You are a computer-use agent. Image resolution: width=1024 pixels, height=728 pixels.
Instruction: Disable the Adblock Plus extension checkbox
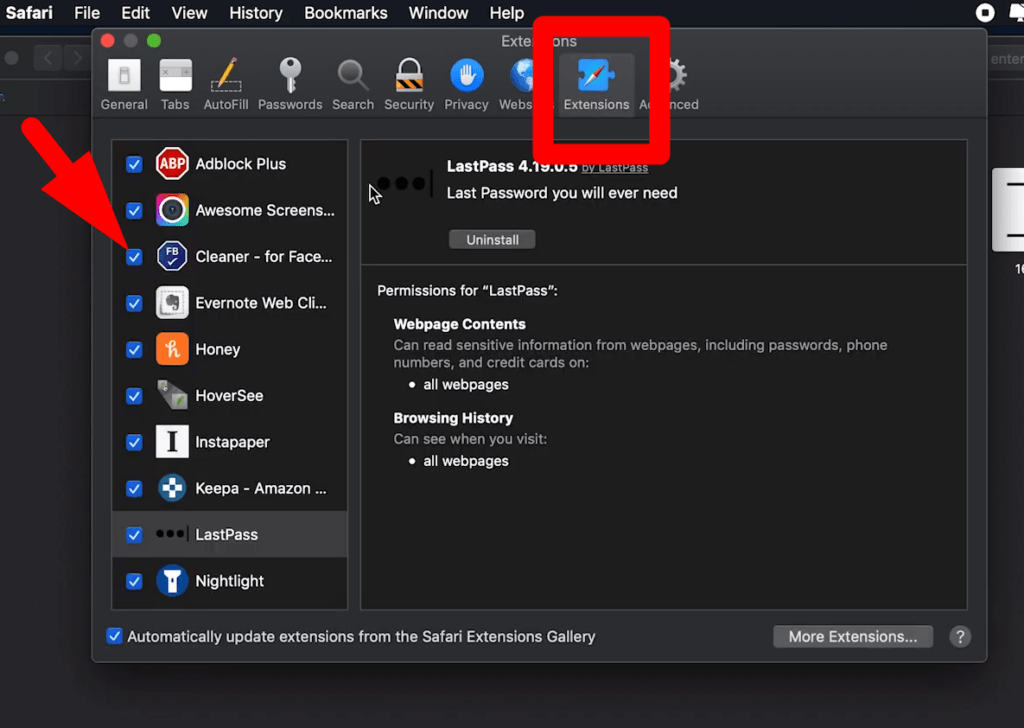point(134,164)
